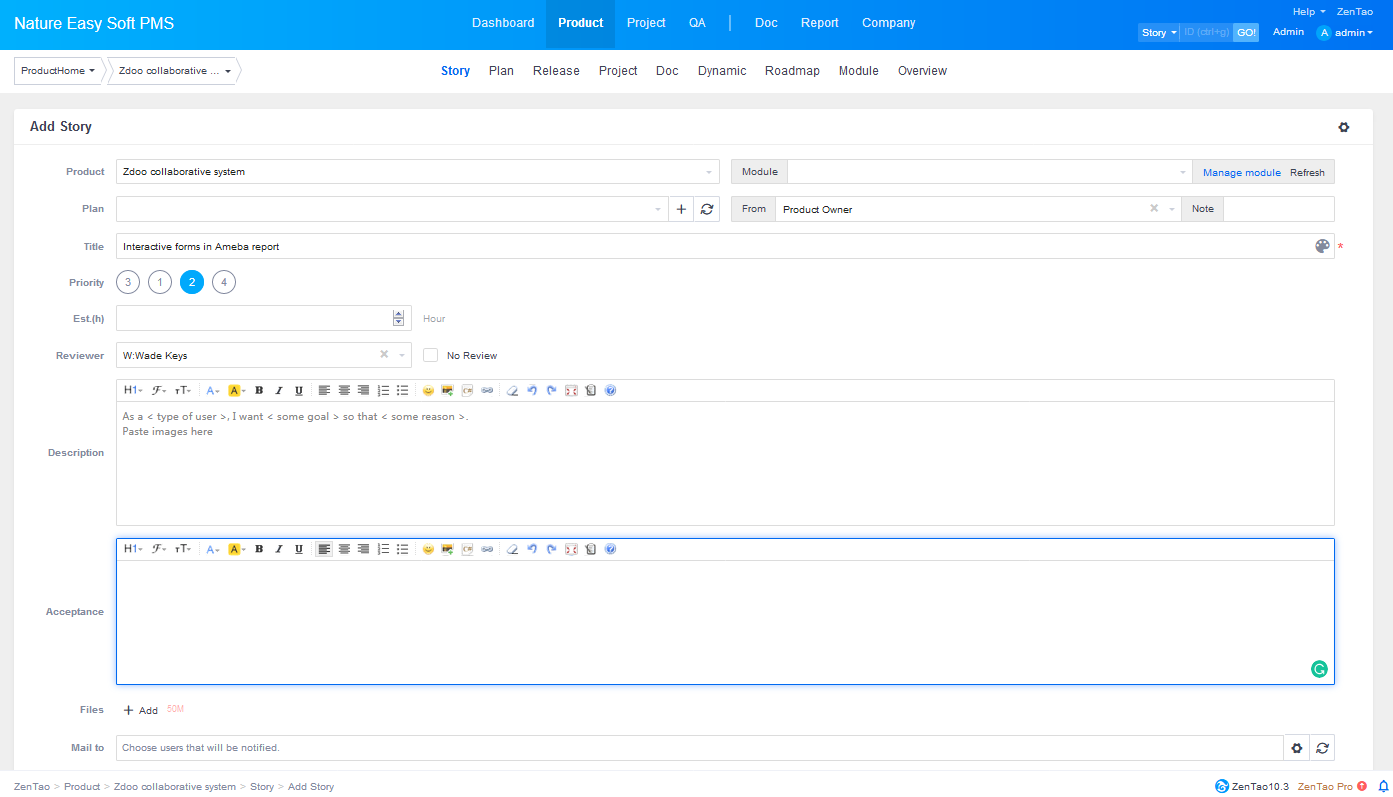The width and height of the screenshot is (1393, 797).
Task: Select priority 4 radio circle
Action: tap(224, 283)
